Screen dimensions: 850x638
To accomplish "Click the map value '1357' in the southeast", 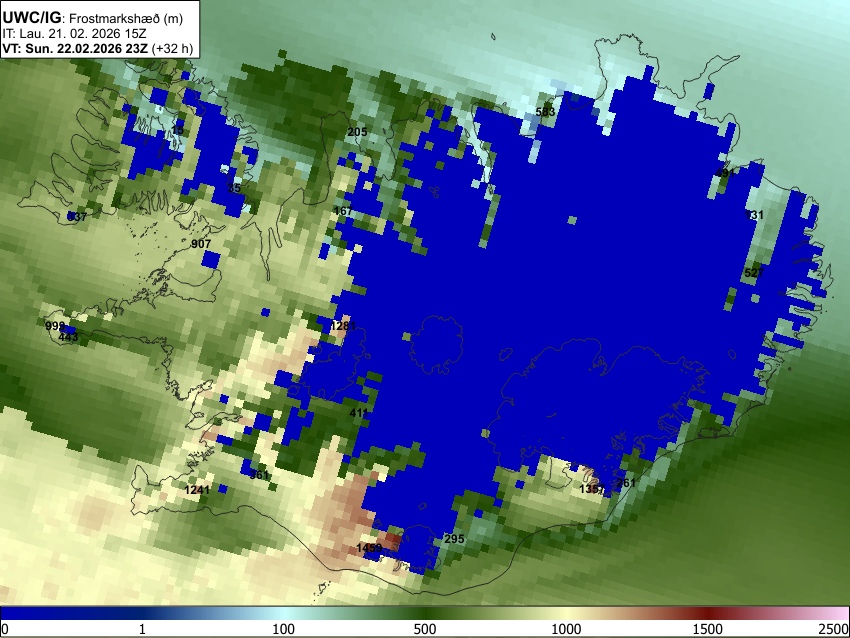I will [x=592, y=489].
